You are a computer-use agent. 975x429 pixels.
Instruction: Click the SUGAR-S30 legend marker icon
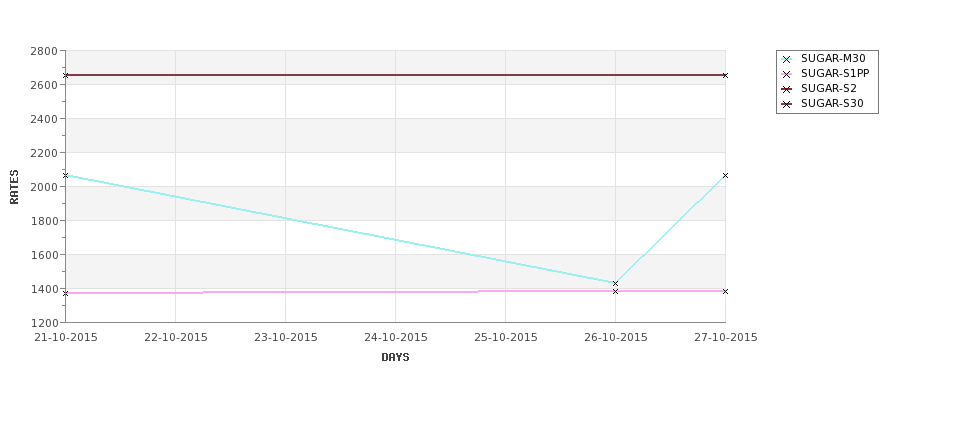pyautogui.click(x=787, y=104)
